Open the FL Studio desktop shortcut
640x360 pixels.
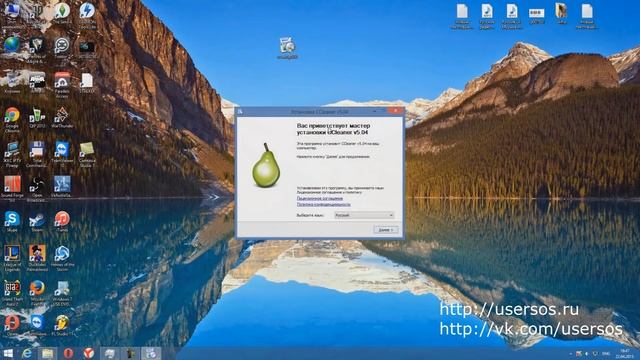pos(62,325)
